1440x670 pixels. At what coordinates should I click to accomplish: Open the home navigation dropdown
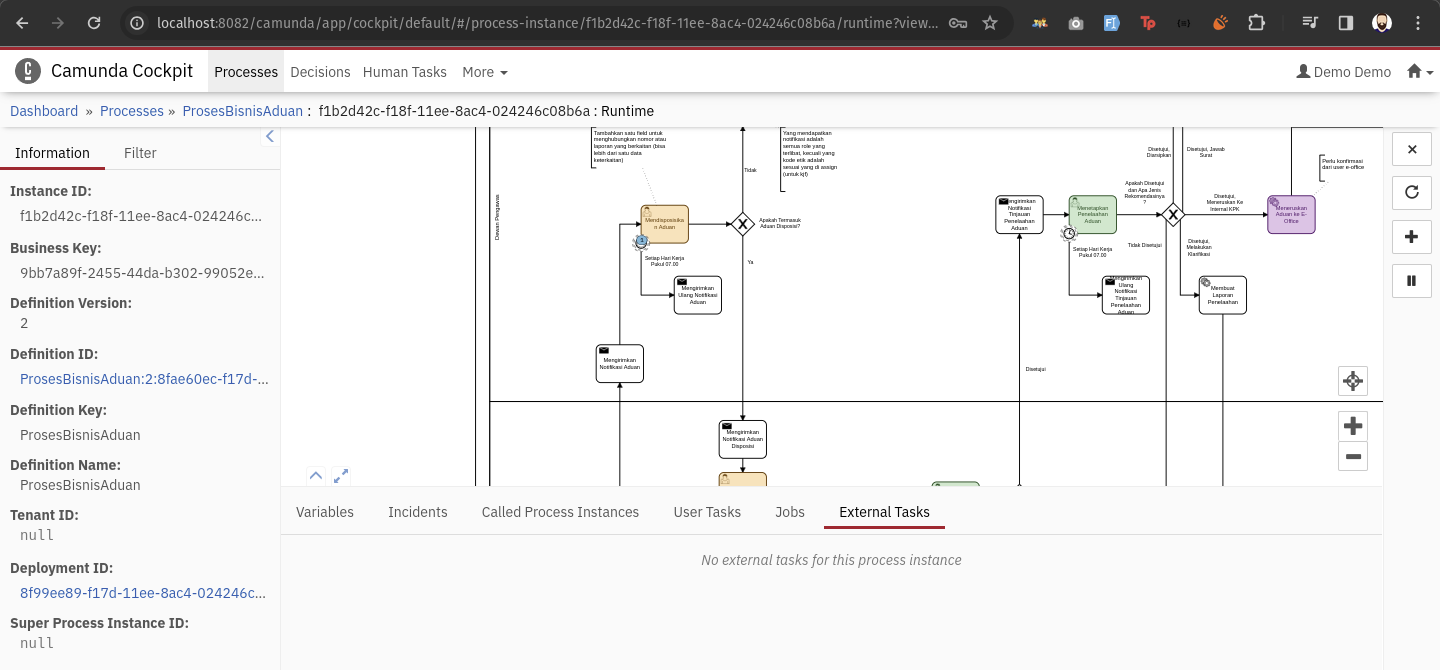click(x=1419, y=72)
